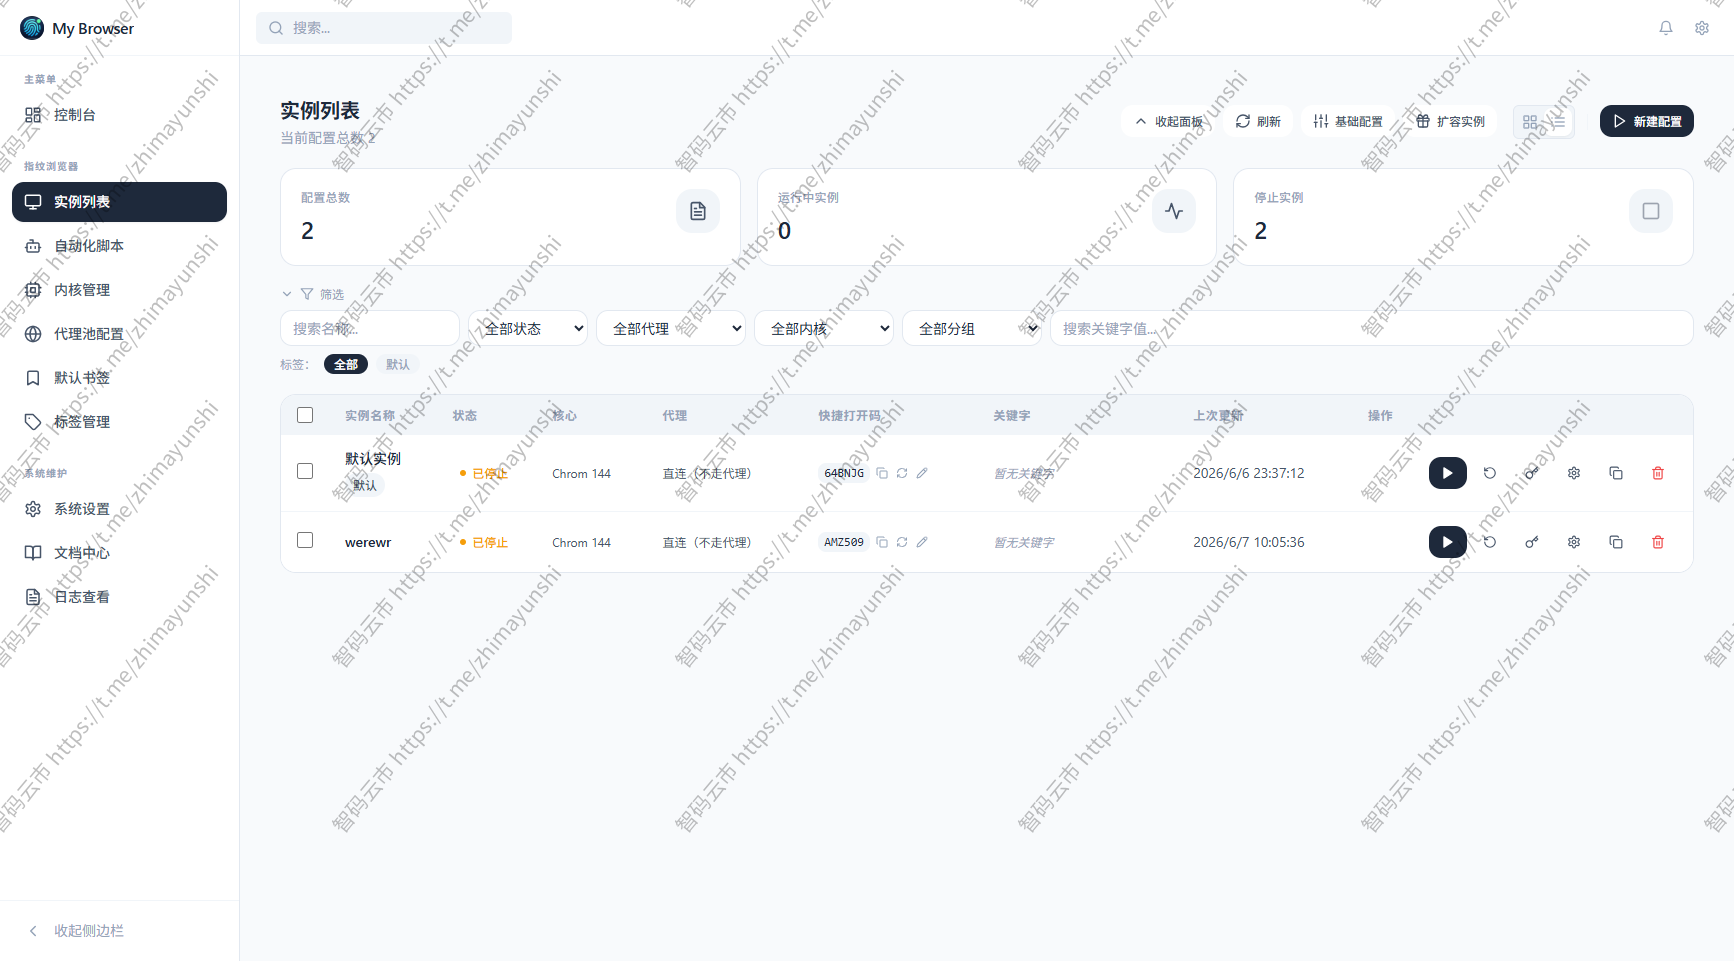The height and width of the screenshot is (961, 1734).
Task: Edit the AMZ509 quick-open code
Action: pyautogui.click(x=922, y=542)
